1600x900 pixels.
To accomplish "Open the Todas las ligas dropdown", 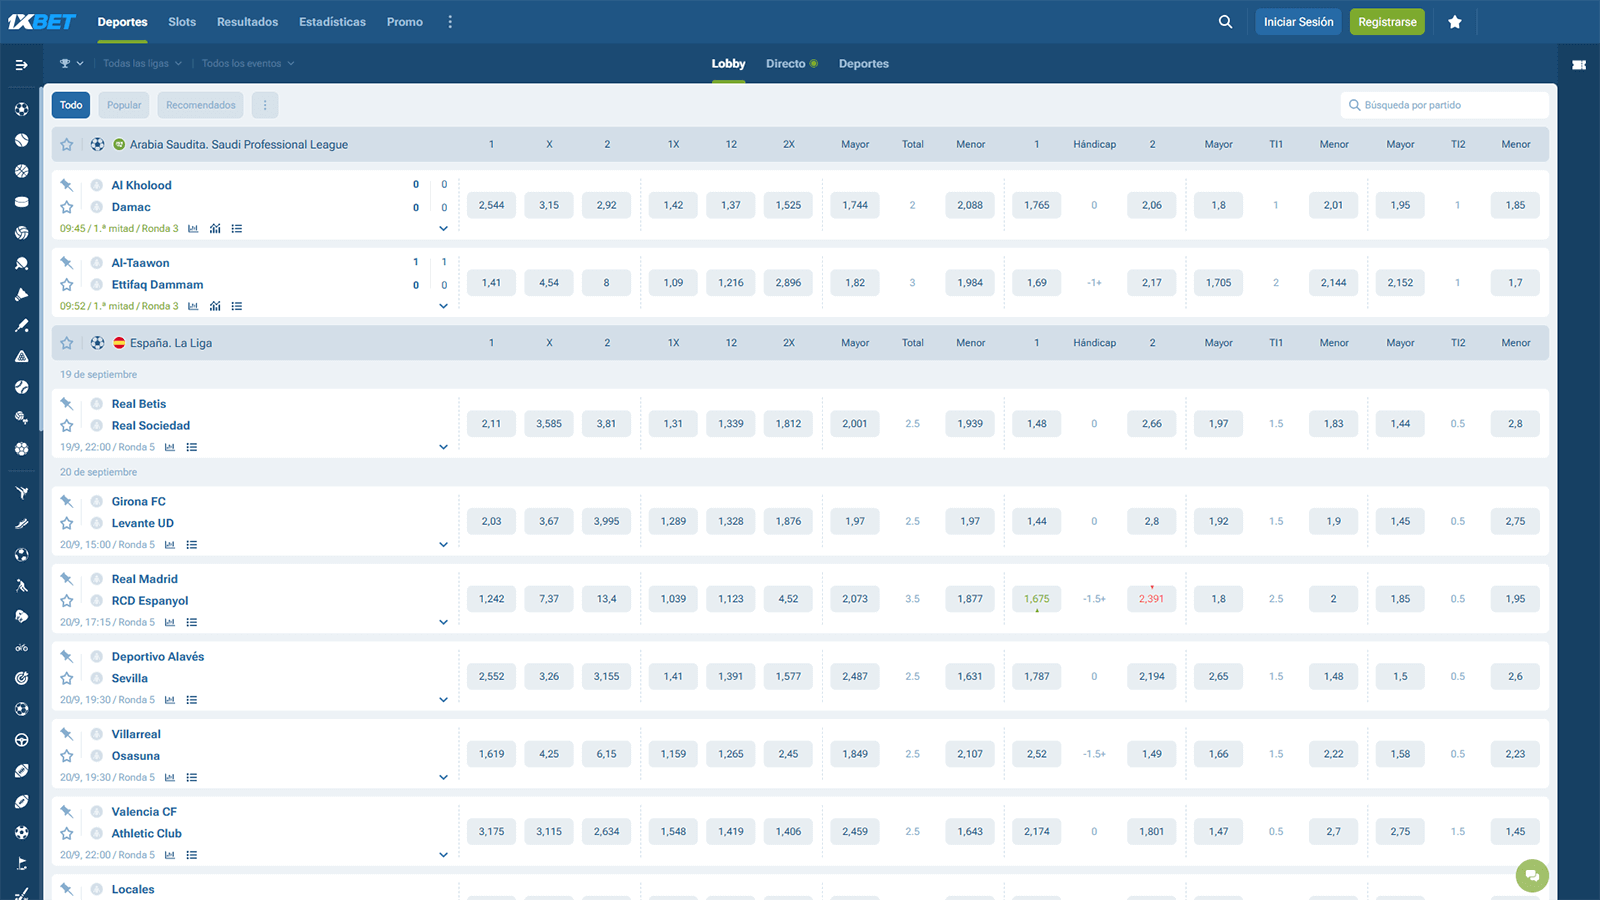I will 142,64.
